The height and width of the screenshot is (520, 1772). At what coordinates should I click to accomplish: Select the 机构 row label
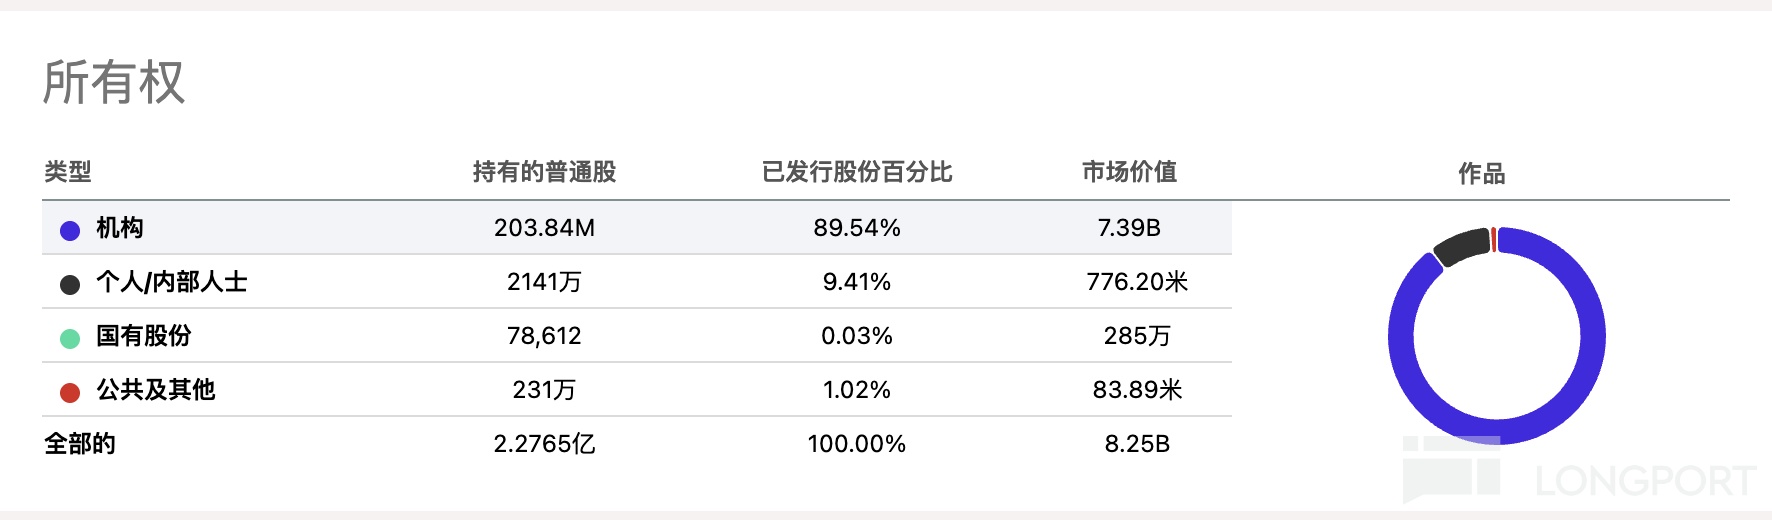(x=120, y=228)
